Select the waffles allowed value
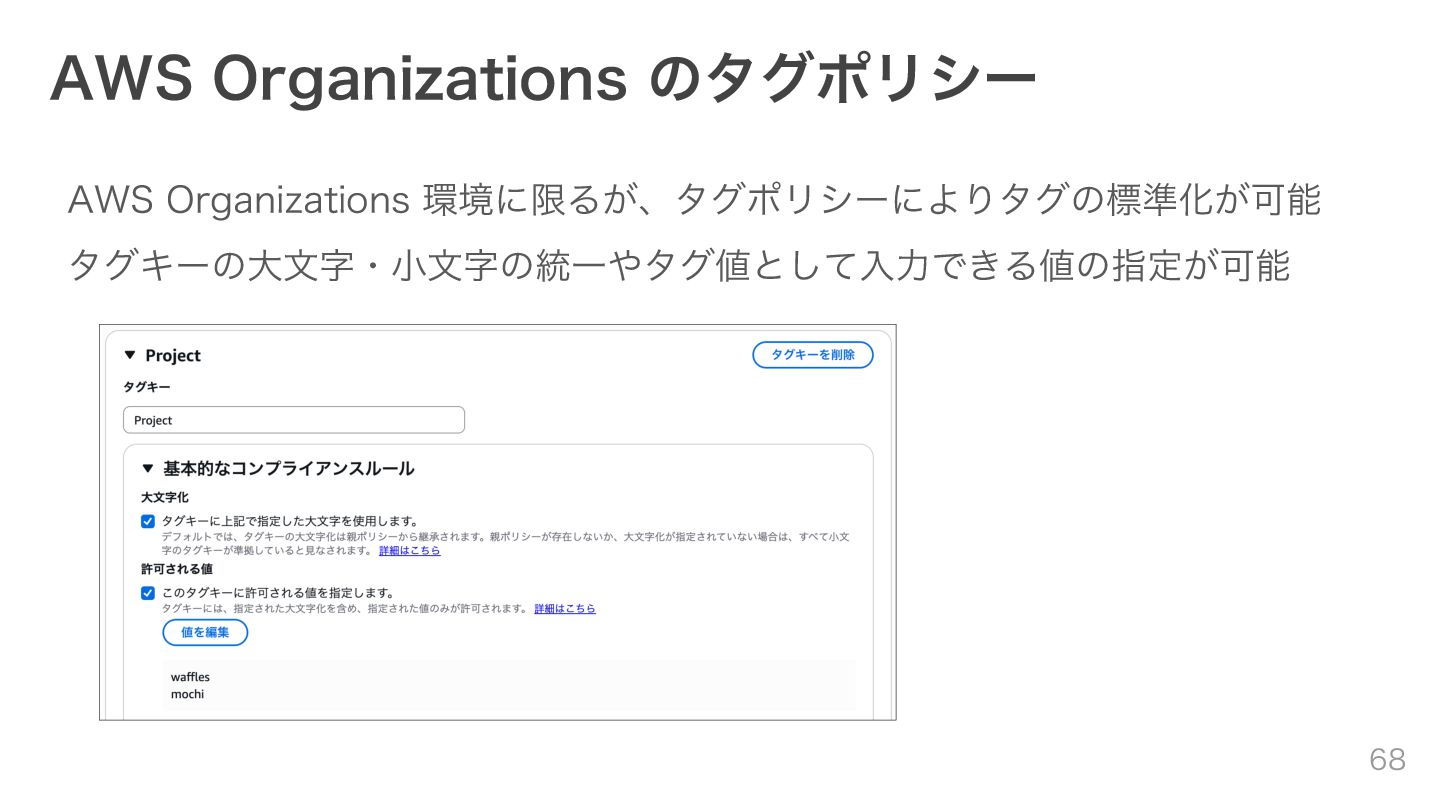This screenshot has width=1440, height=810. [x=190, y=677]
